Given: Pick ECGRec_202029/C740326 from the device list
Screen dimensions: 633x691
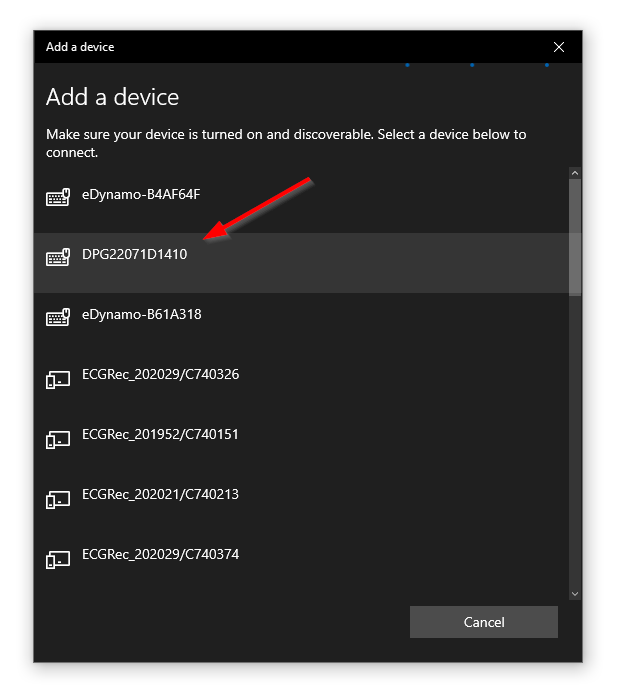Looking at the screenshot, I should pyautogui.click(x=160, y=374).
